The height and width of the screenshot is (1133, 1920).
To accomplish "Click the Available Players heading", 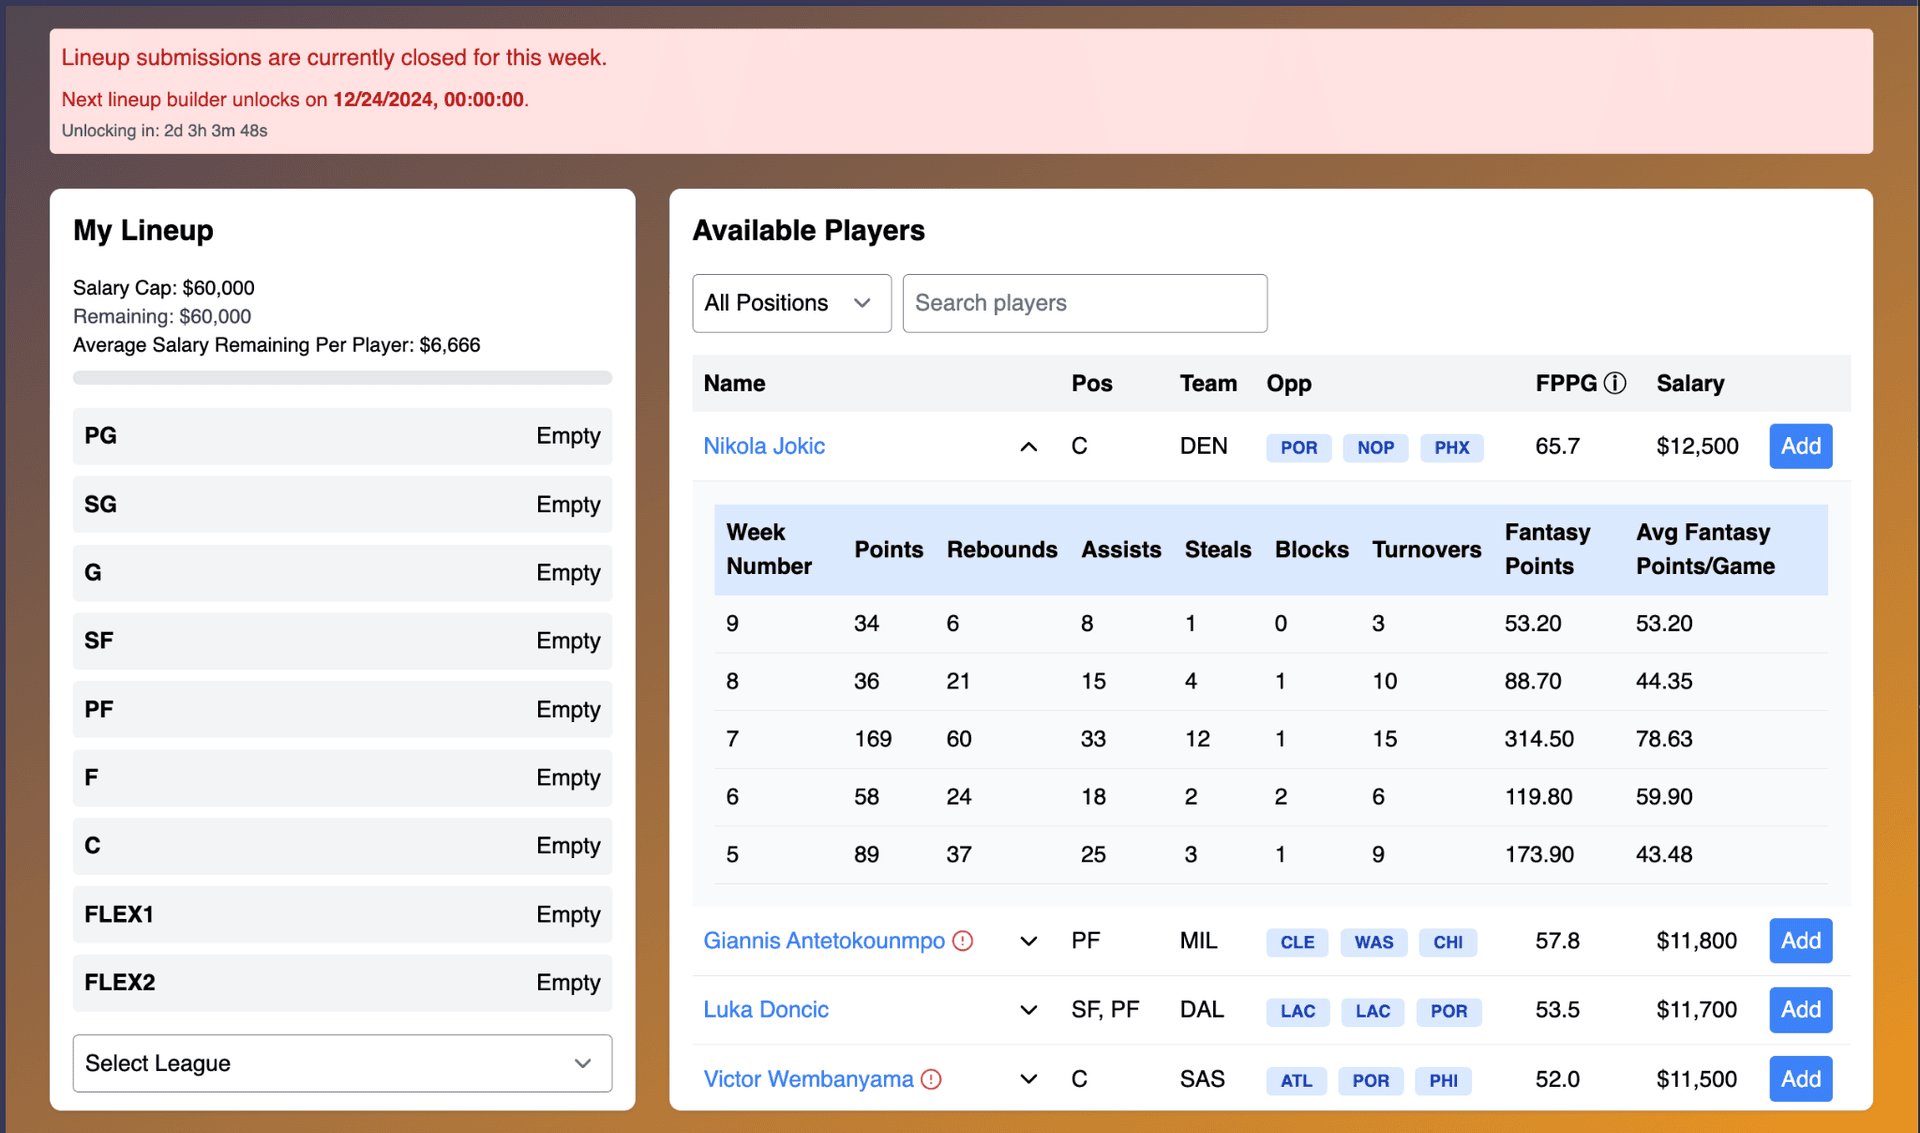I will click(x=808, y=230).
